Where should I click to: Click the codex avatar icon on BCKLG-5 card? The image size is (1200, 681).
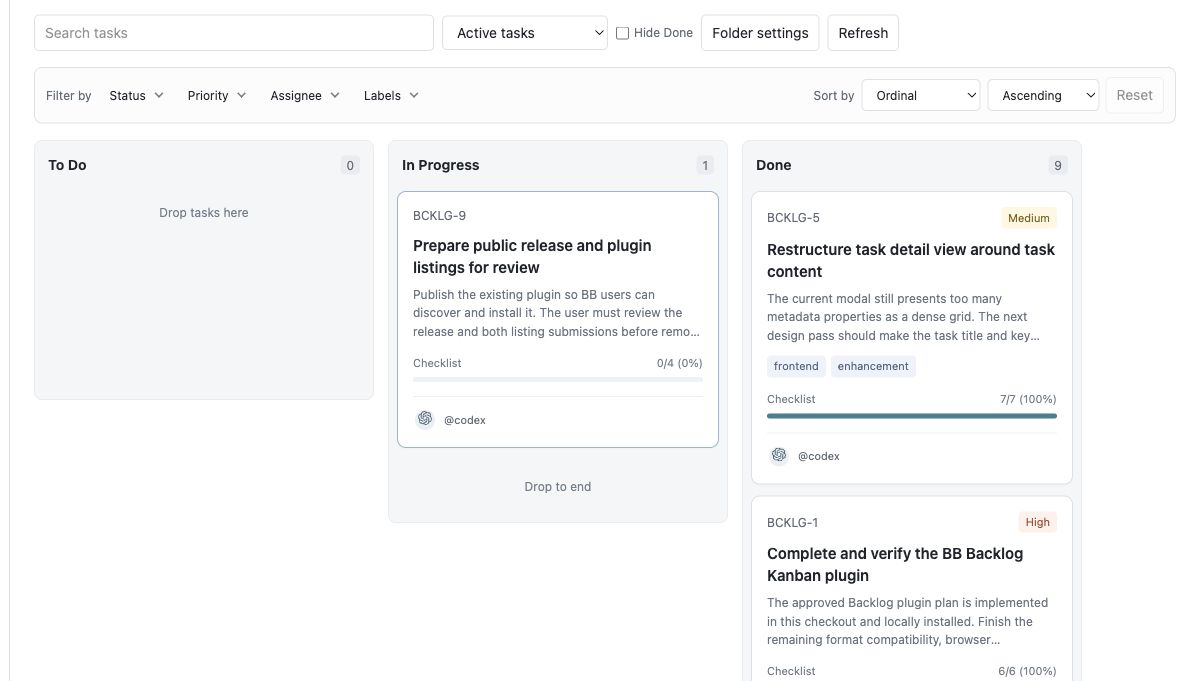point(779,455)
